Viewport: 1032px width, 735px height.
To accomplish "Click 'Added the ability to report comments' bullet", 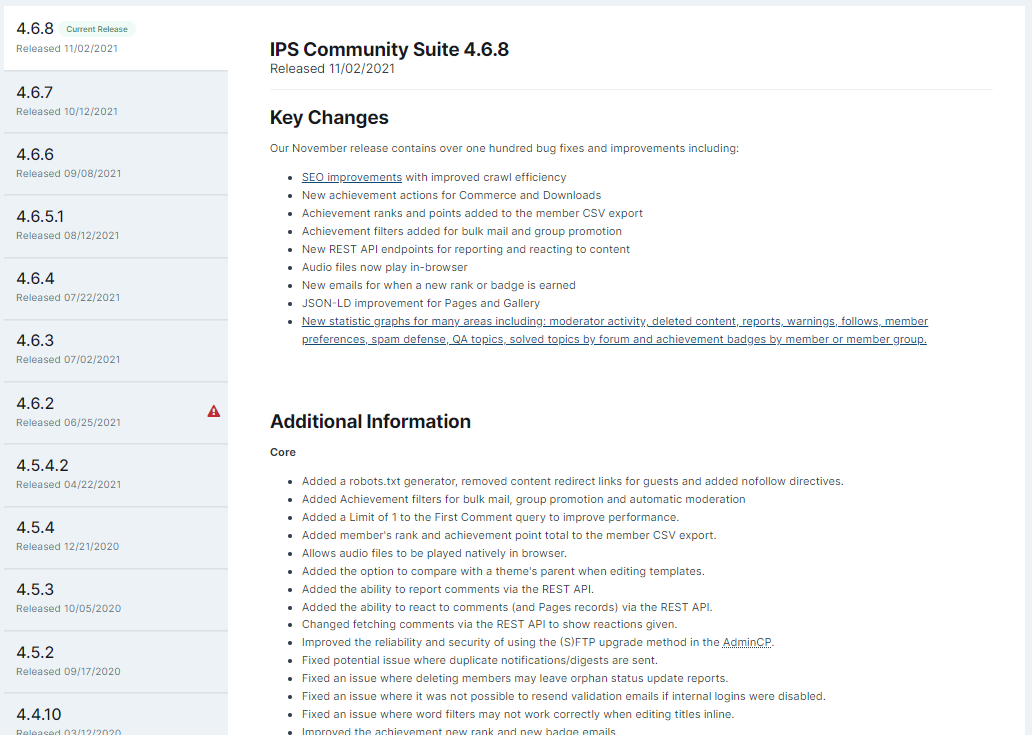I will pyautogui.click(x=448, y=589).
